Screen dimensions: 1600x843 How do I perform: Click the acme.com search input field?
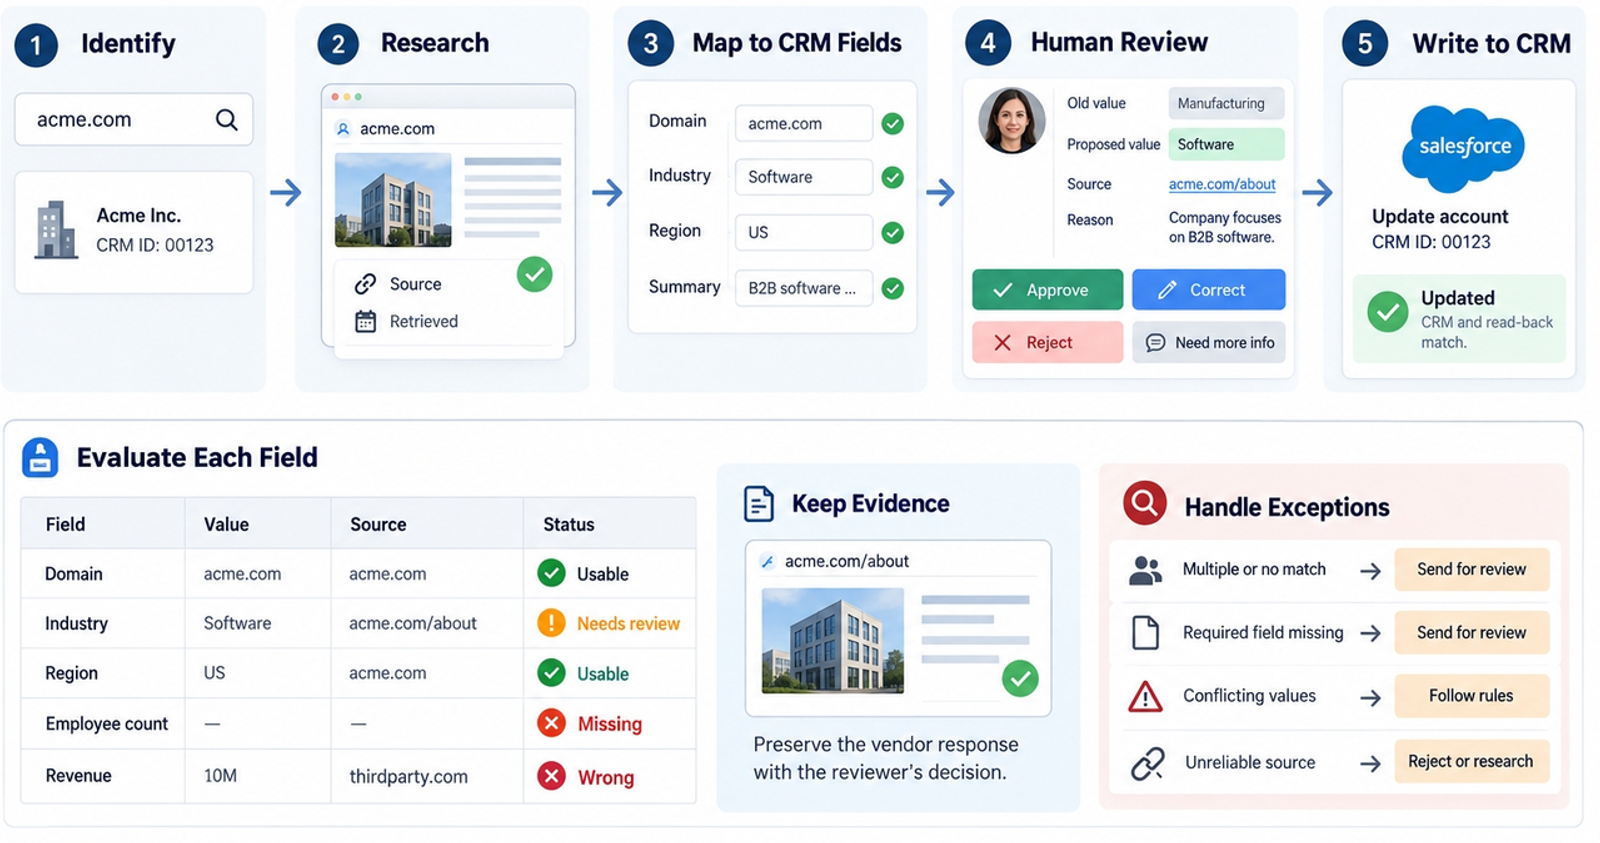coord(134,120)
